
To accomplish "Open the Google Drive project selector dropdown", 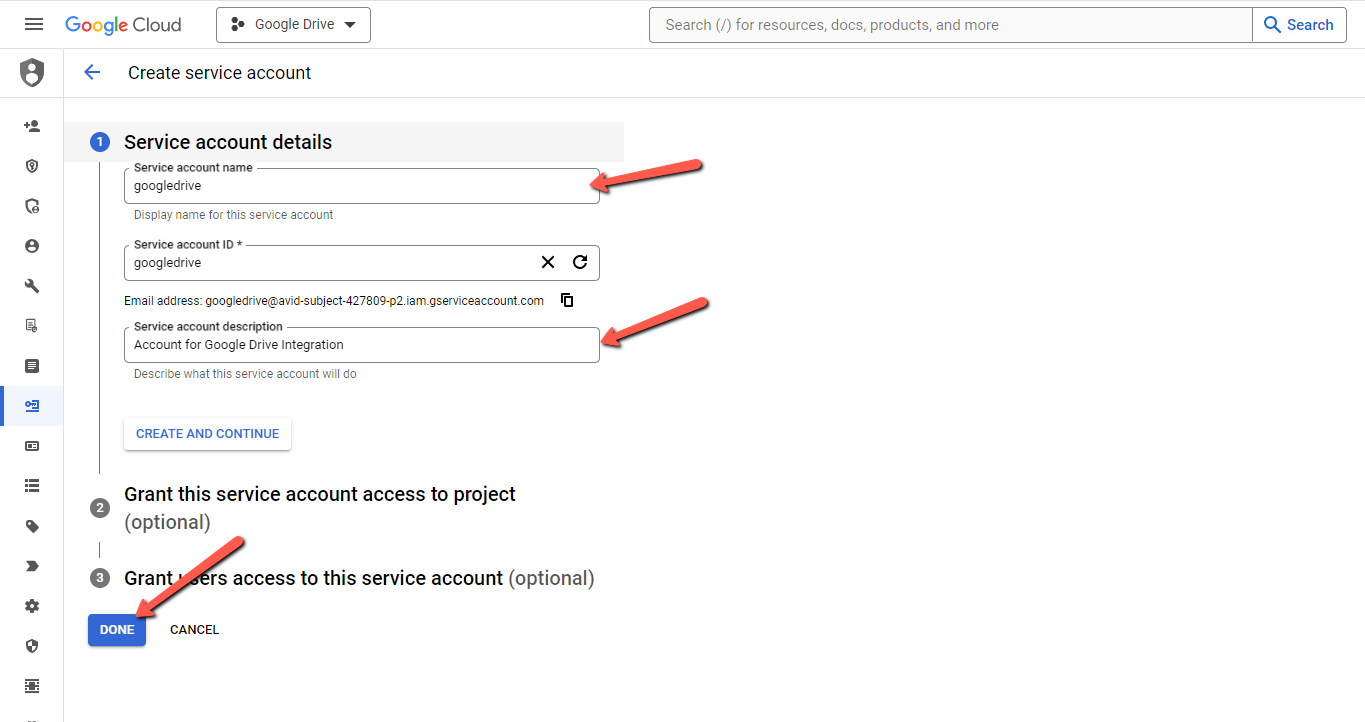I will [x=293, y=25].
